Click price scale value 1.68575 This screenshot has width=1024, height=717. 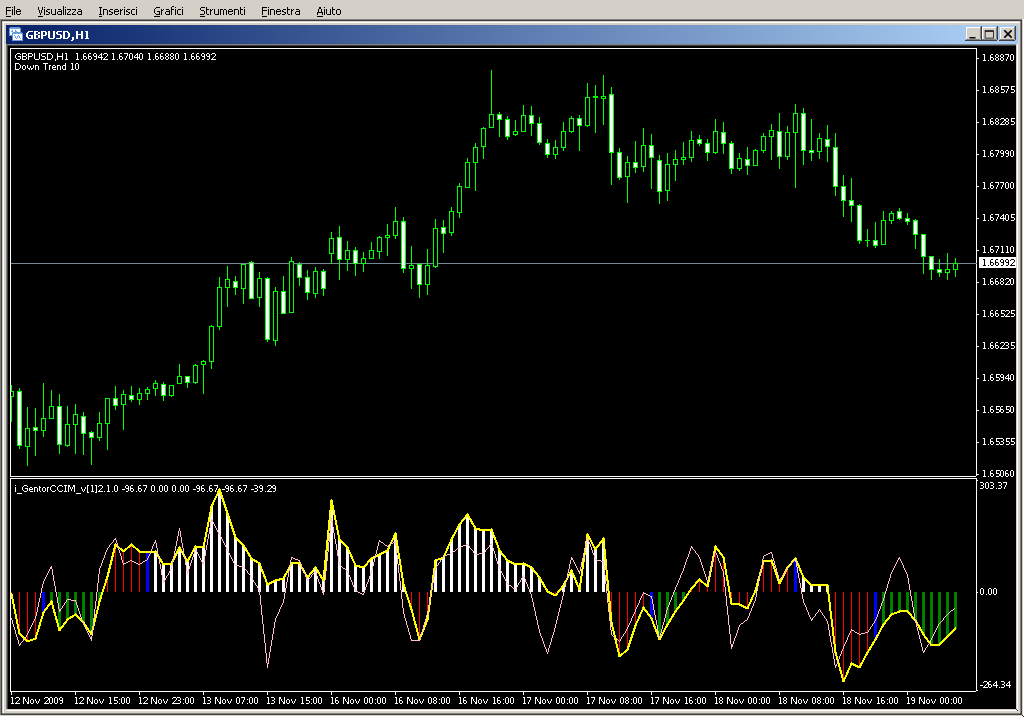(x=999, y=89)
